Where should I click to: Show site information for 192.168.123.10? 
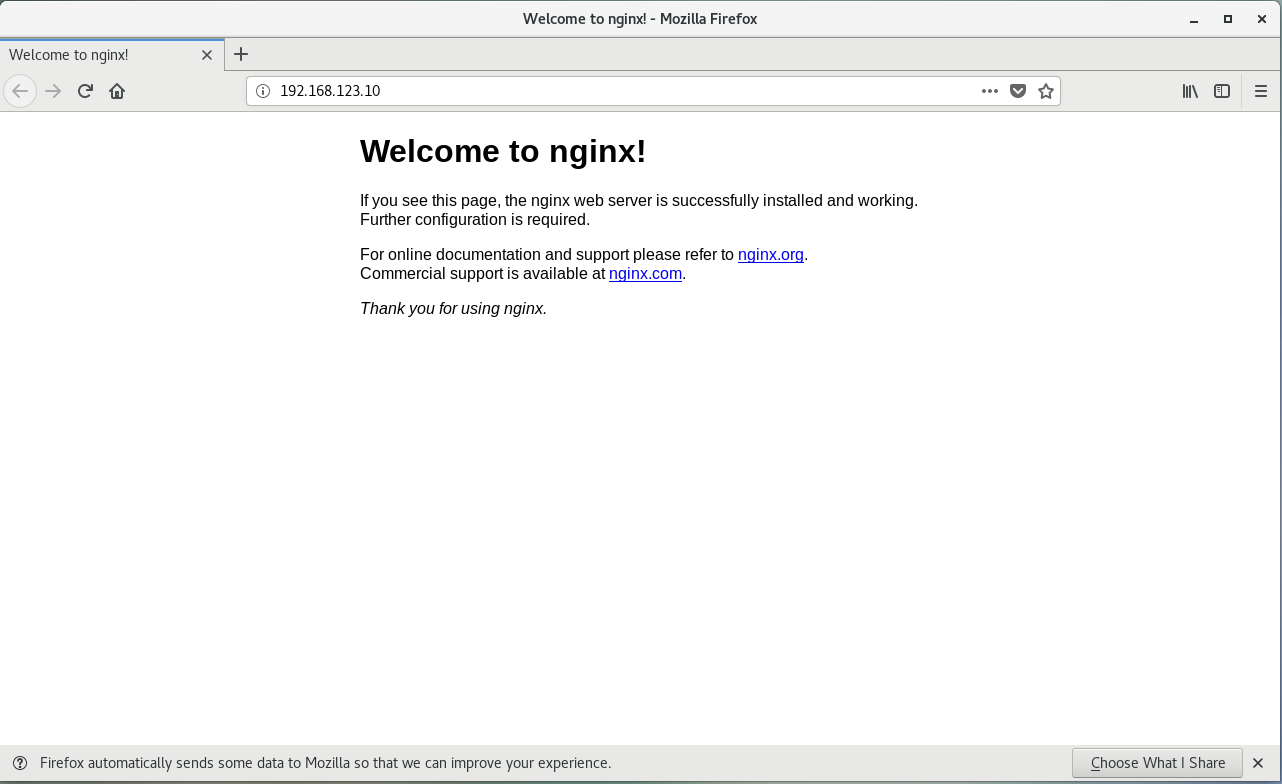[x=263, y=91]
